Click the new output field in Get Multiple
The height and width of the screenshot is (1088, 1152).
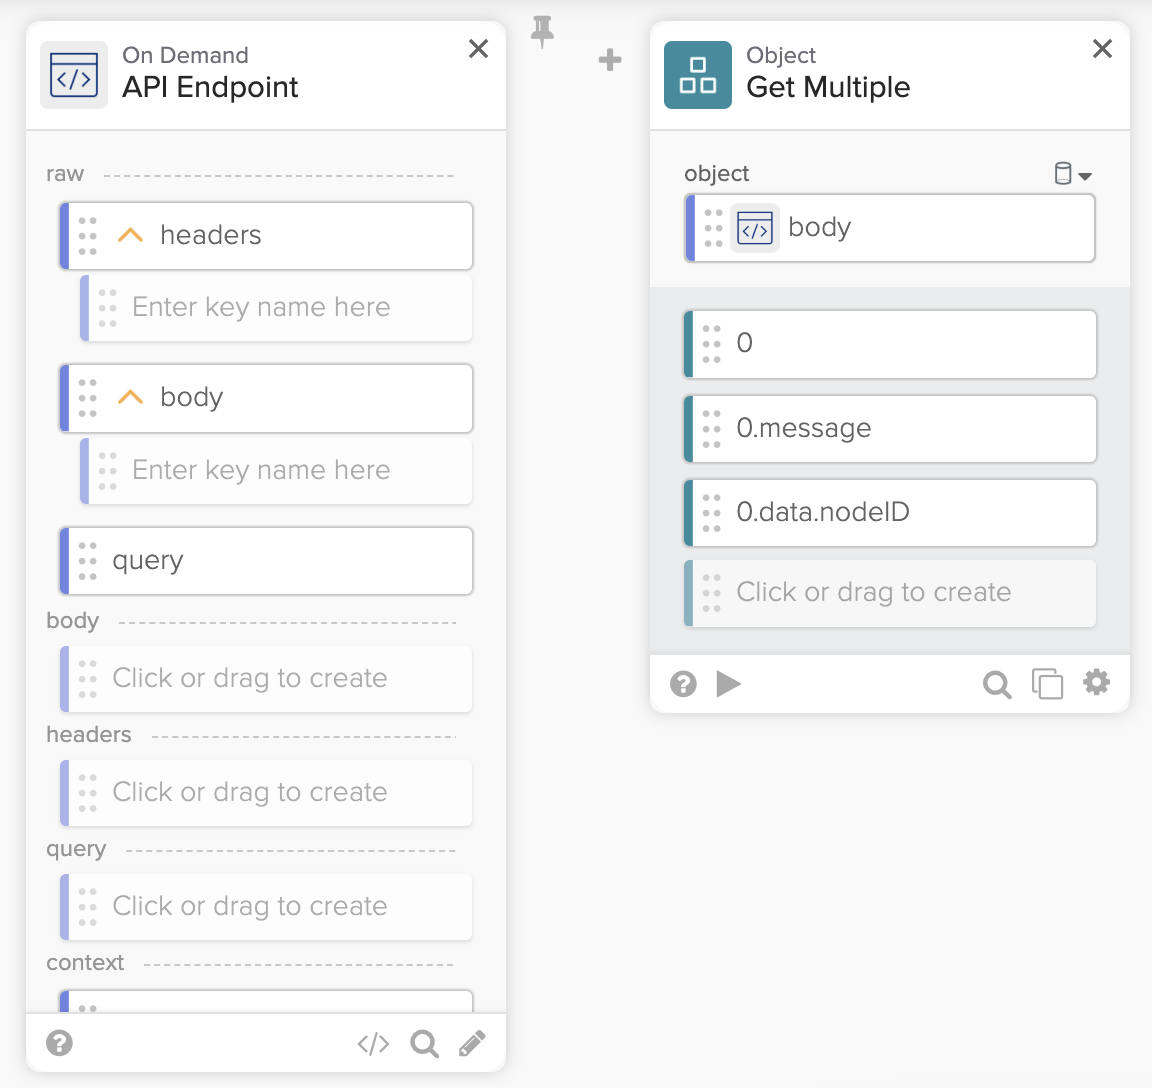point(890,593)
